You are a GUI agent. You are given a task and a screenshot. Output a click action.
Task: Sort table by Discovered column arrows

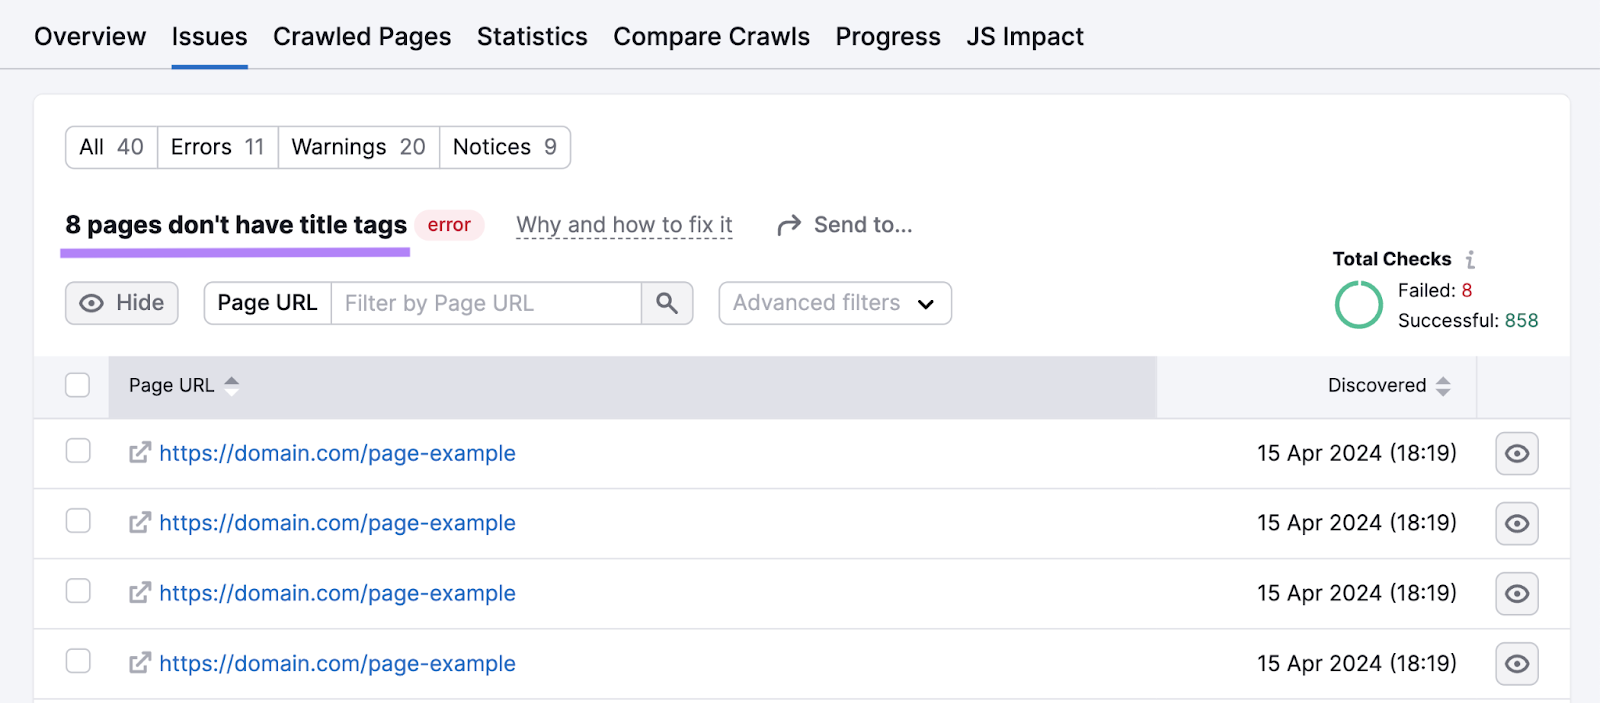pyautogui.click(x=1443, y=386)
